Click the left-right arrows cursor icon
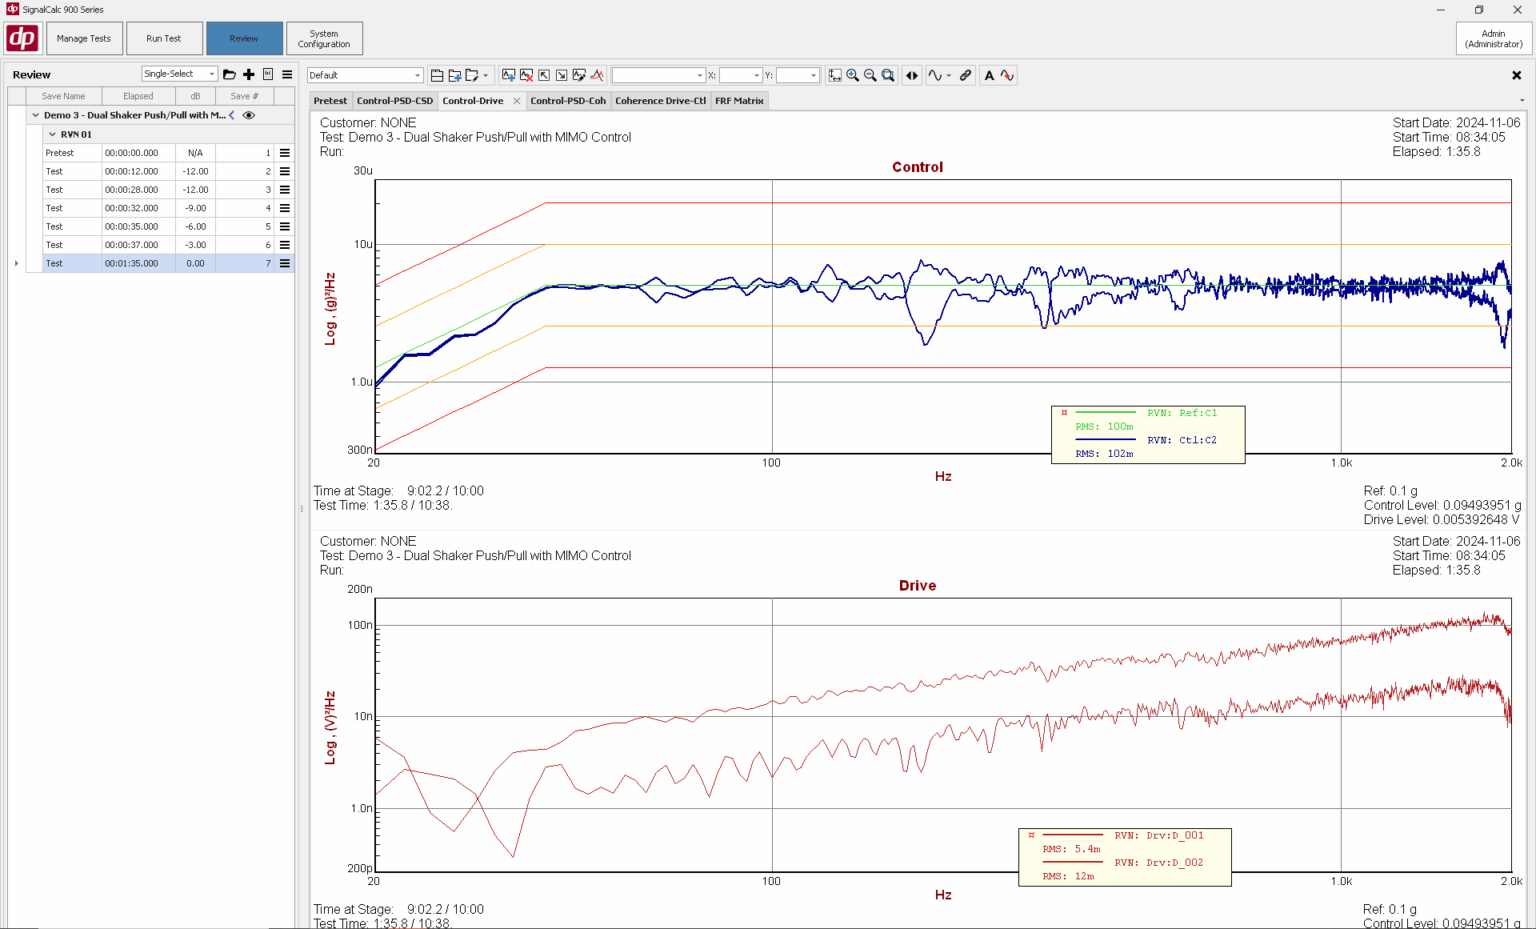Image resolution: width=1536 pixels, height=929 pixels. 912,75
